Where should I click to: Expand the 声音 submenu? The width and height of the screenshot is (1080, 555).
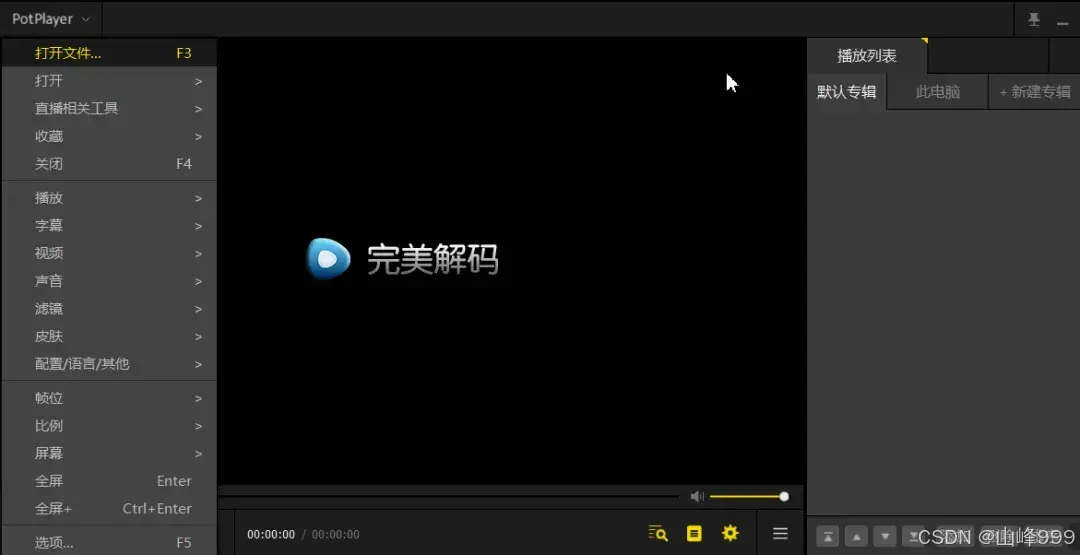click(110, 281)
